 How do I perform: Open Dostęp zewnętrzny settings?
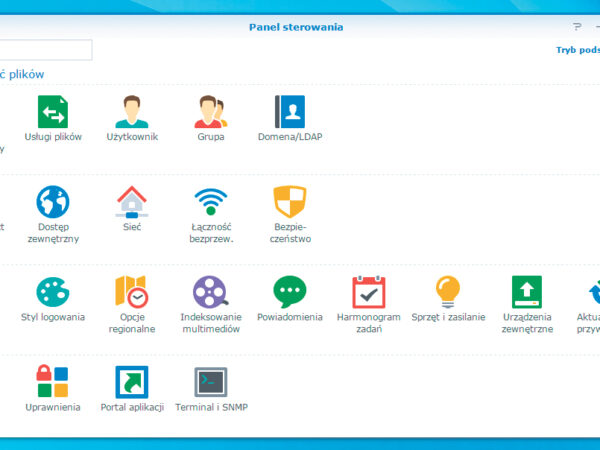click(x=53, y=203)
